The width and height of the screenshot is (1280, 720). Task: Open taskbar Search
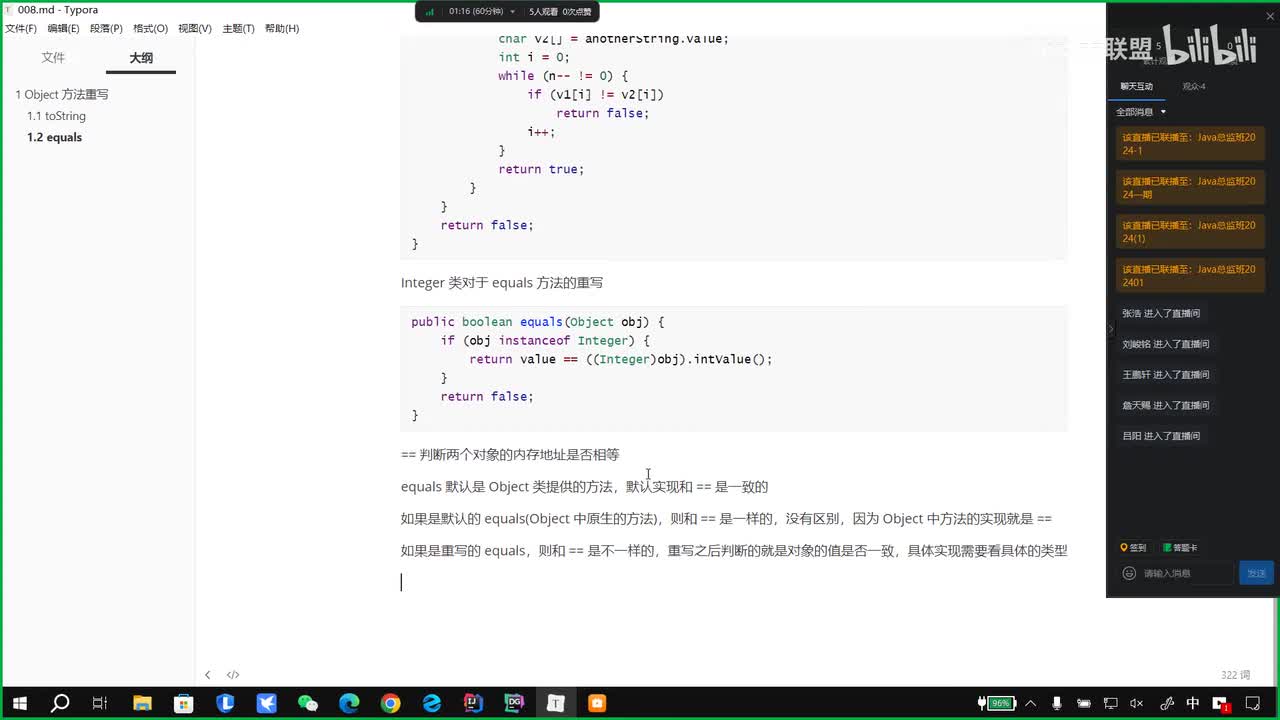point(60,703)
